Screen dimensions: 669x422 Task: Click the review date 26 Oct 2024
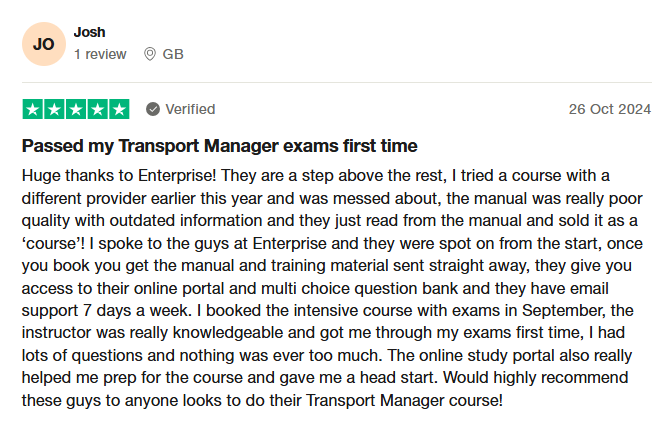(x=609, y=109)
